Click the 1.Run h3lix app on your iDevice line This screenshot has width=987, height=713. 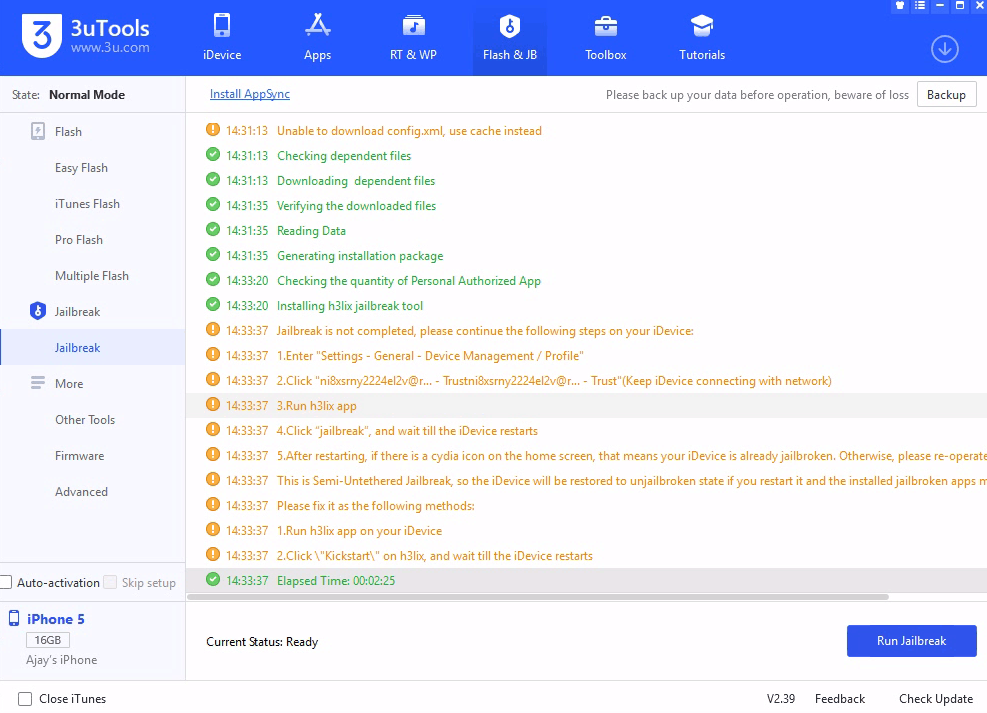(359, 531)
